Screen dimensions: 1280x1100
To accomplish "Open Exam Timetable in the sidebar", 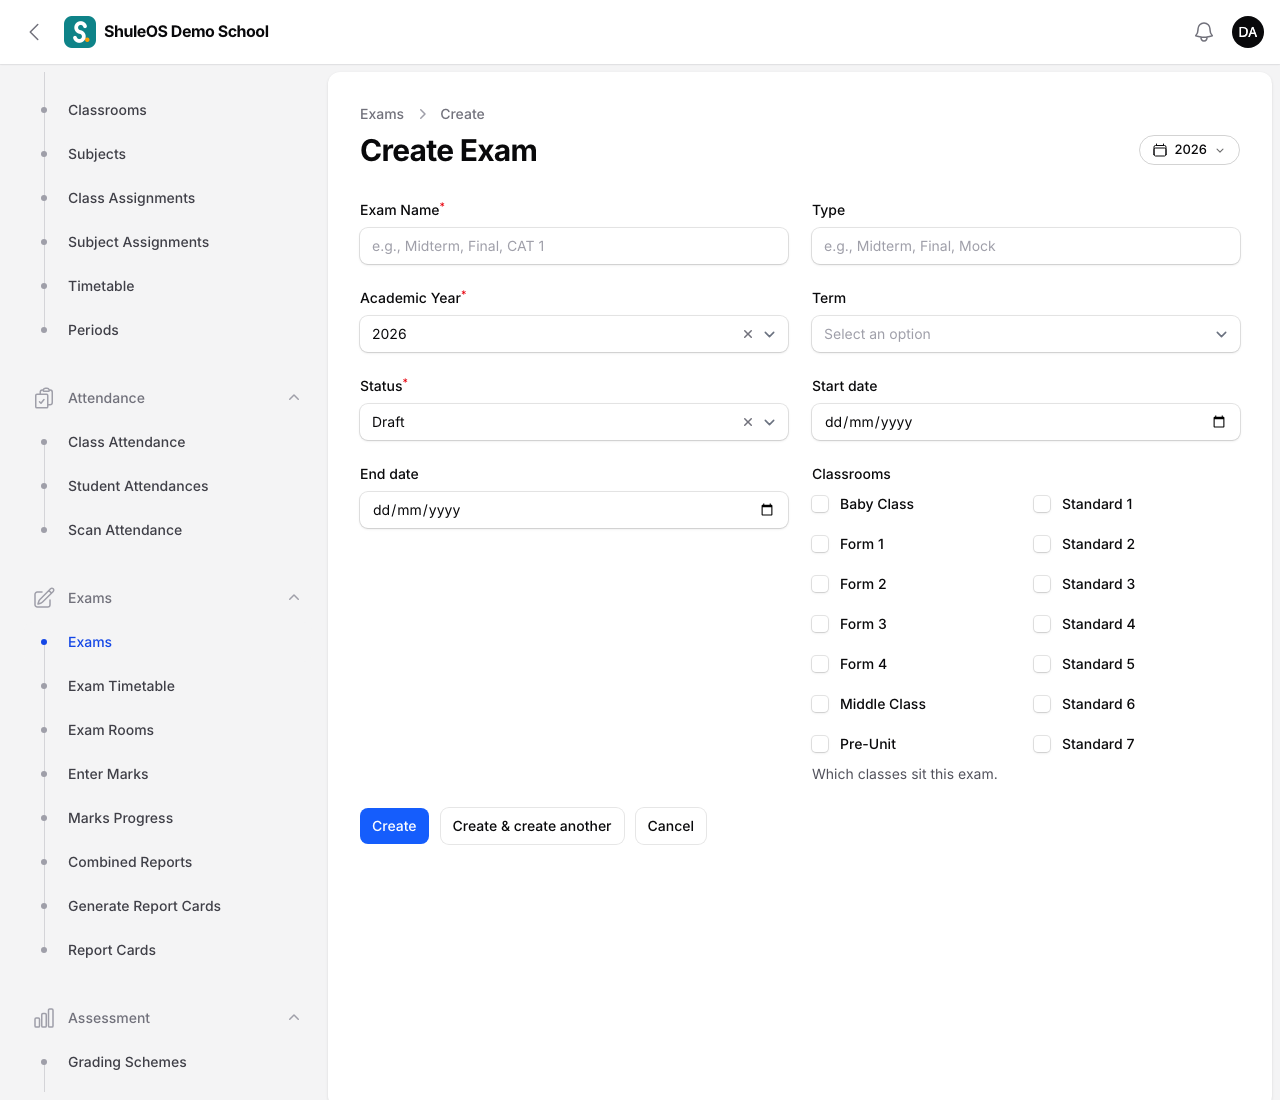I will click(121, 686).
